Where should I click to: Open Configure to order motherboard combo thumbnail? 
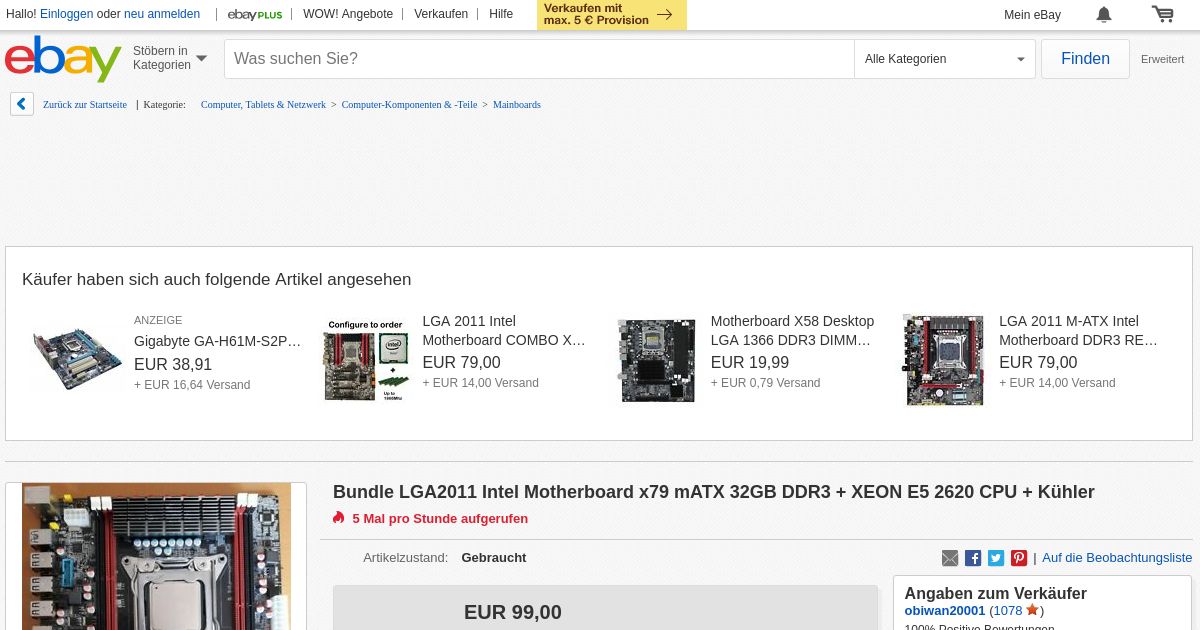pos(366,360)
